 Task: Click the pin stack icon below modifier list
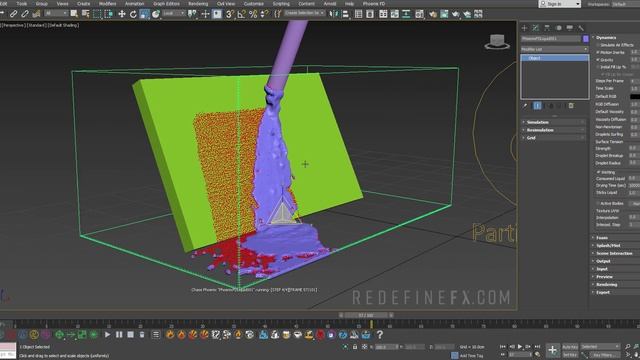click(x=525, y=106)
